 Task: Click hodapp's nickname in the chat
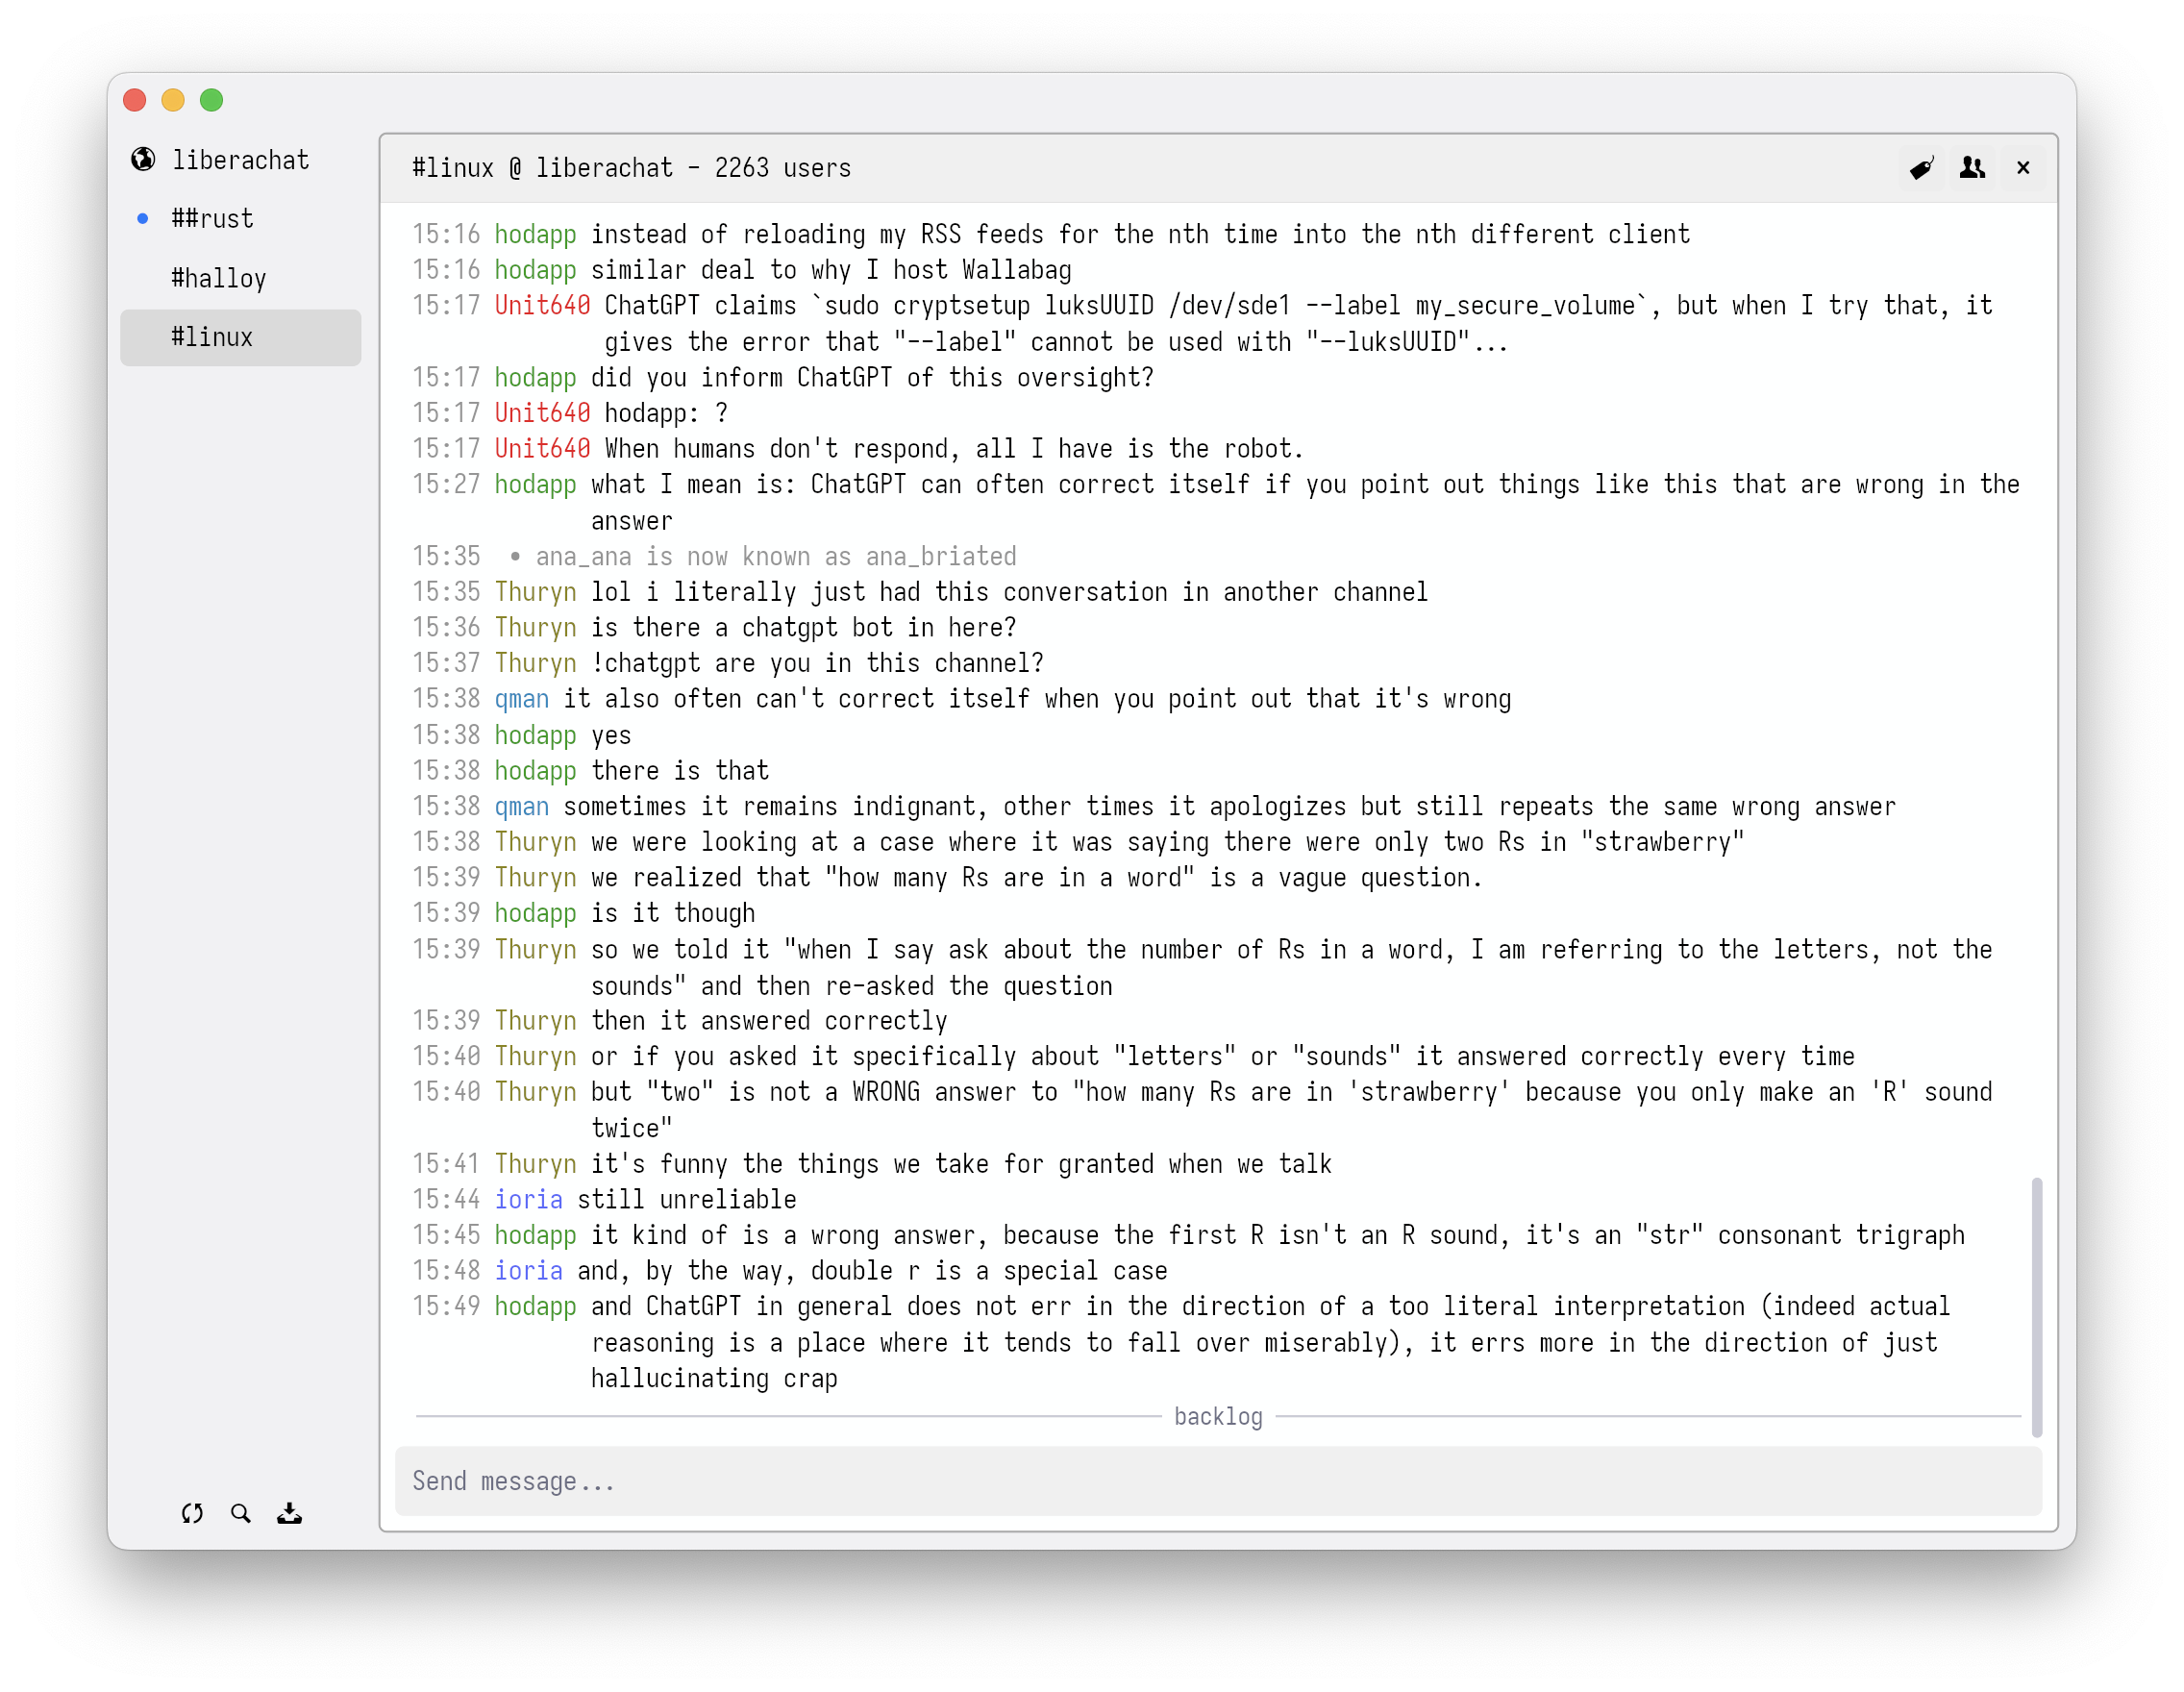535,233
